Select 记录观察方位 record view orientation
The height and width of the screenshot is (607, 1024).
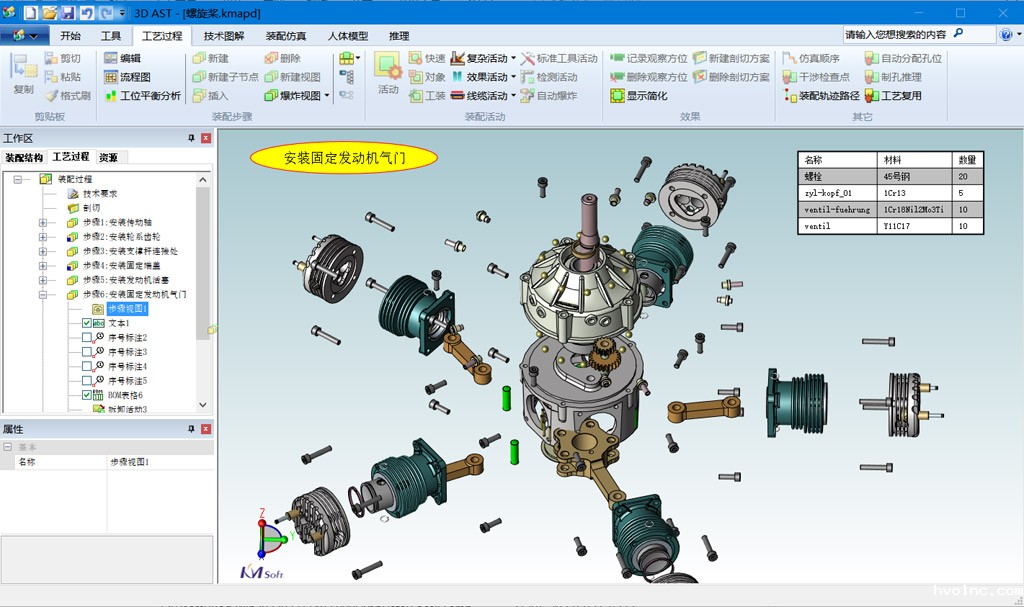655,58
